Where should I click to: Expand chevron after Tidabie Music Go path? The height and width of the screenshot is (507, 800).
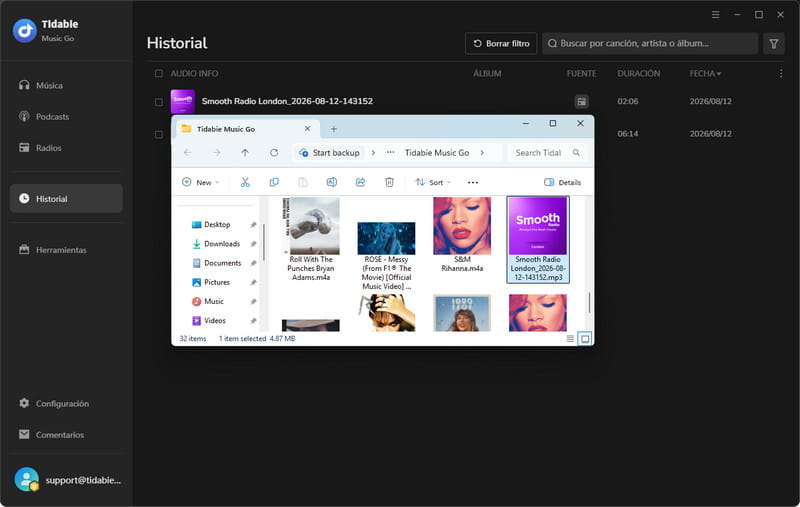click(482, 153)
